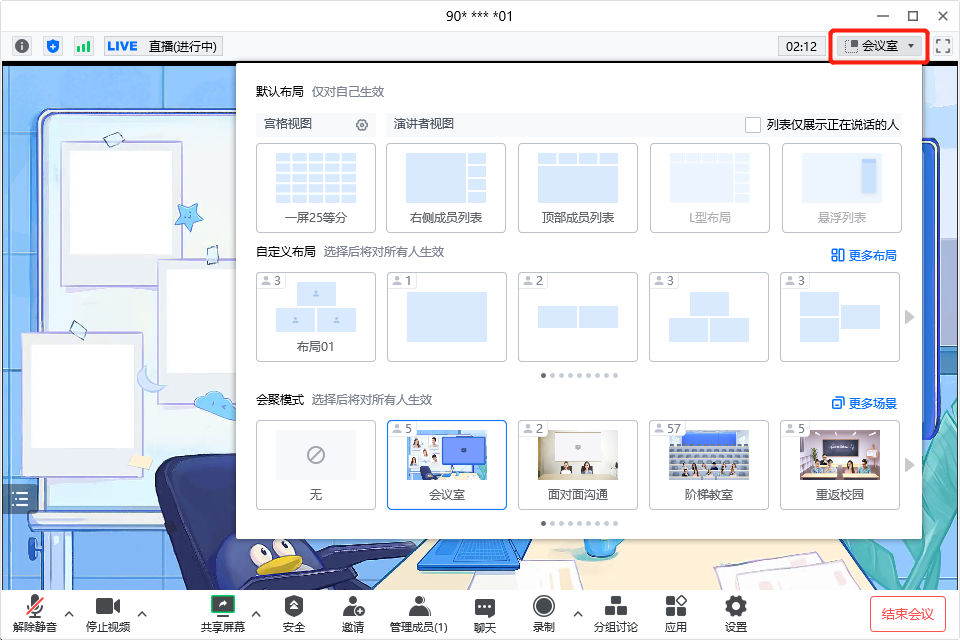Select the 悬浮列表 layout
This screenshot has width=960, height=640.
click(842, 188)
